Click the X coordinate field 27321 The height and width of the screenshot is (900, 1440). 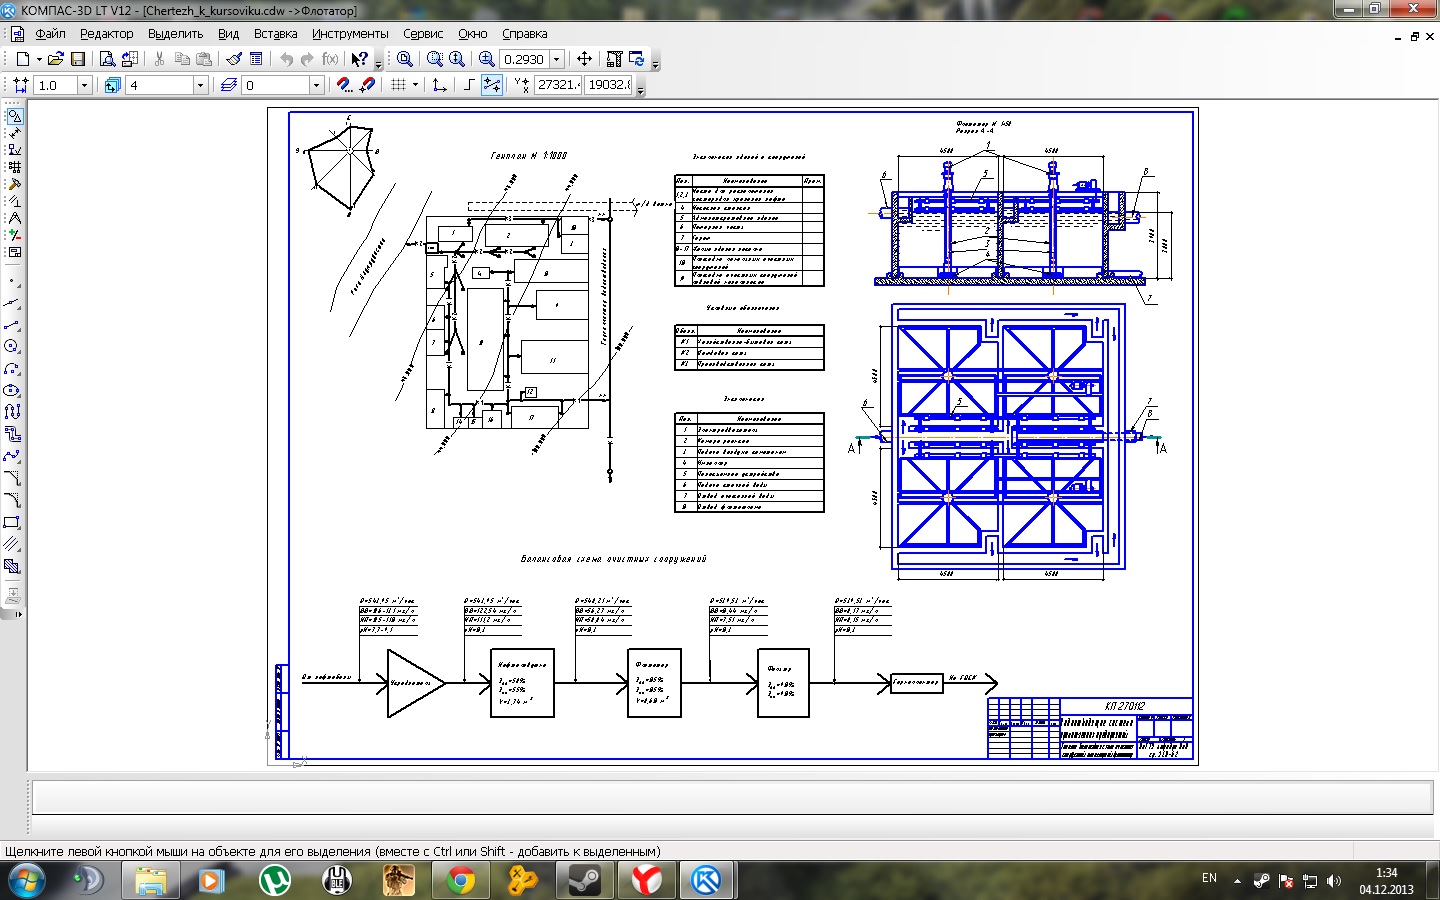tap(559, 85)
